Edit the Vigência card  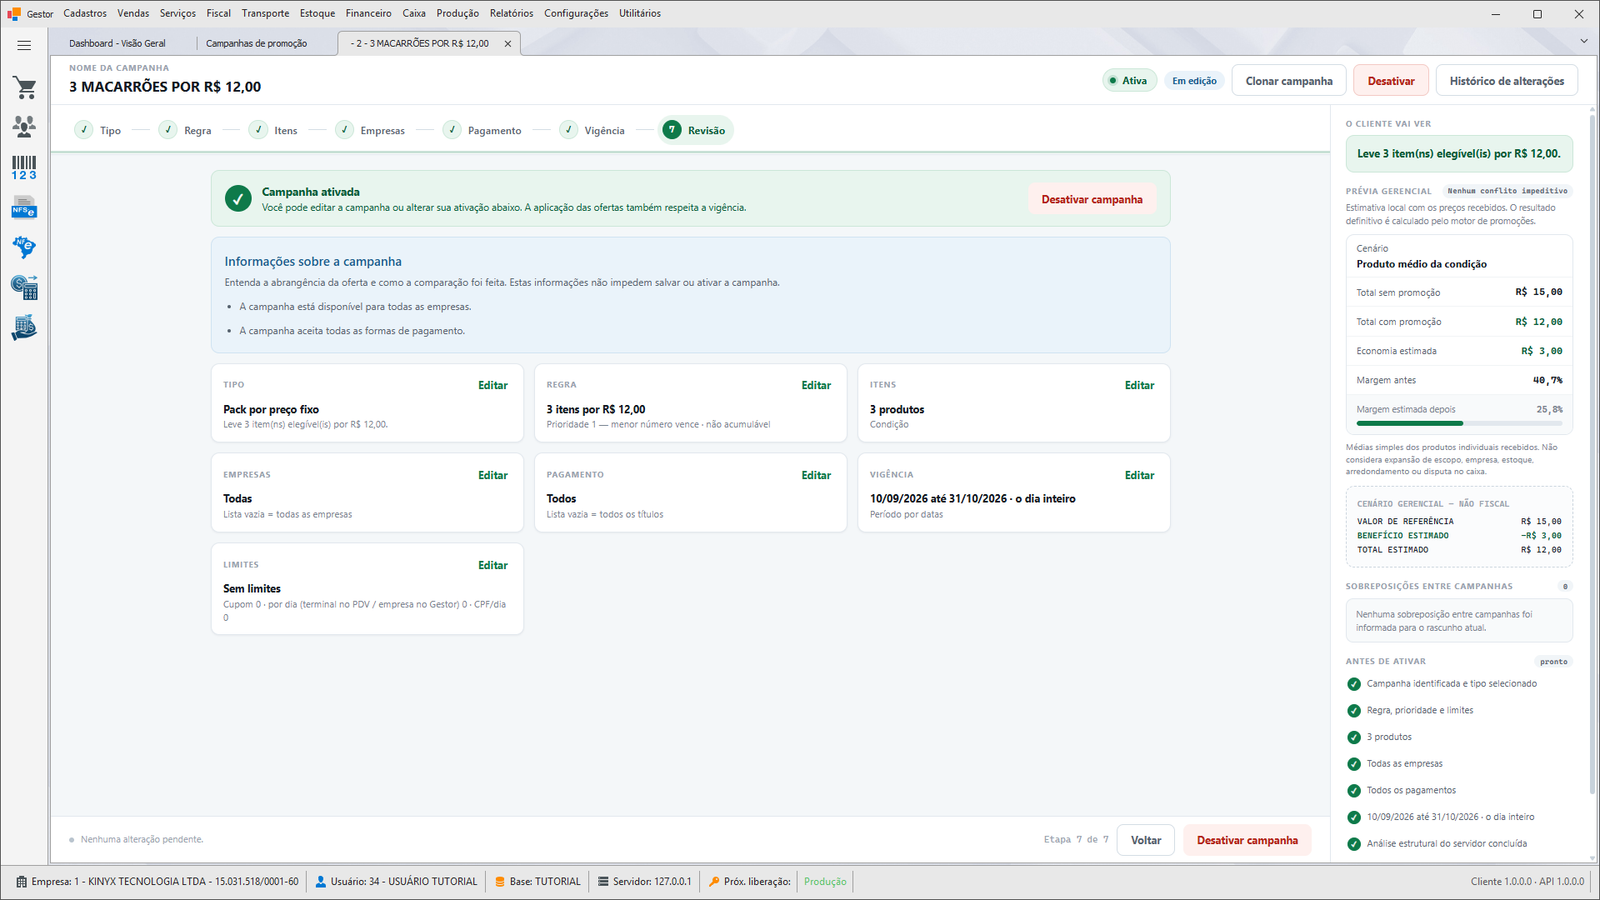(1139, 475)
